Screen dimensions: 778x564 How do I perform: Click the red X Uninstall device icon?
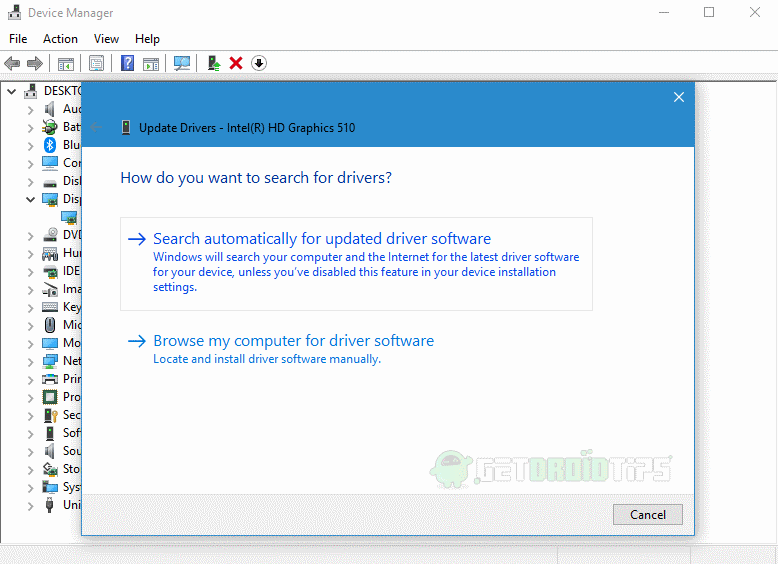236,63
